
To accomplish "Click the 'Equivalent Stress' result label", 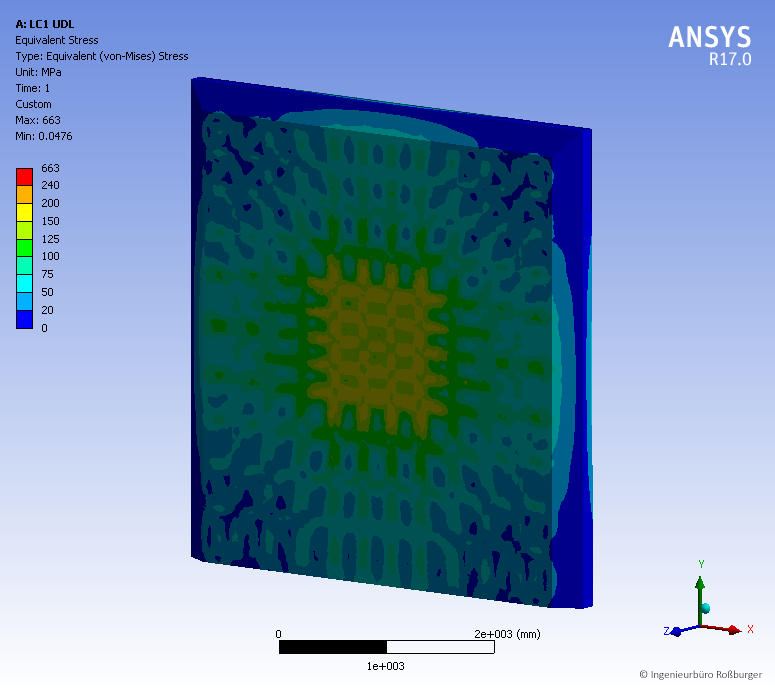I will [57, 40].
